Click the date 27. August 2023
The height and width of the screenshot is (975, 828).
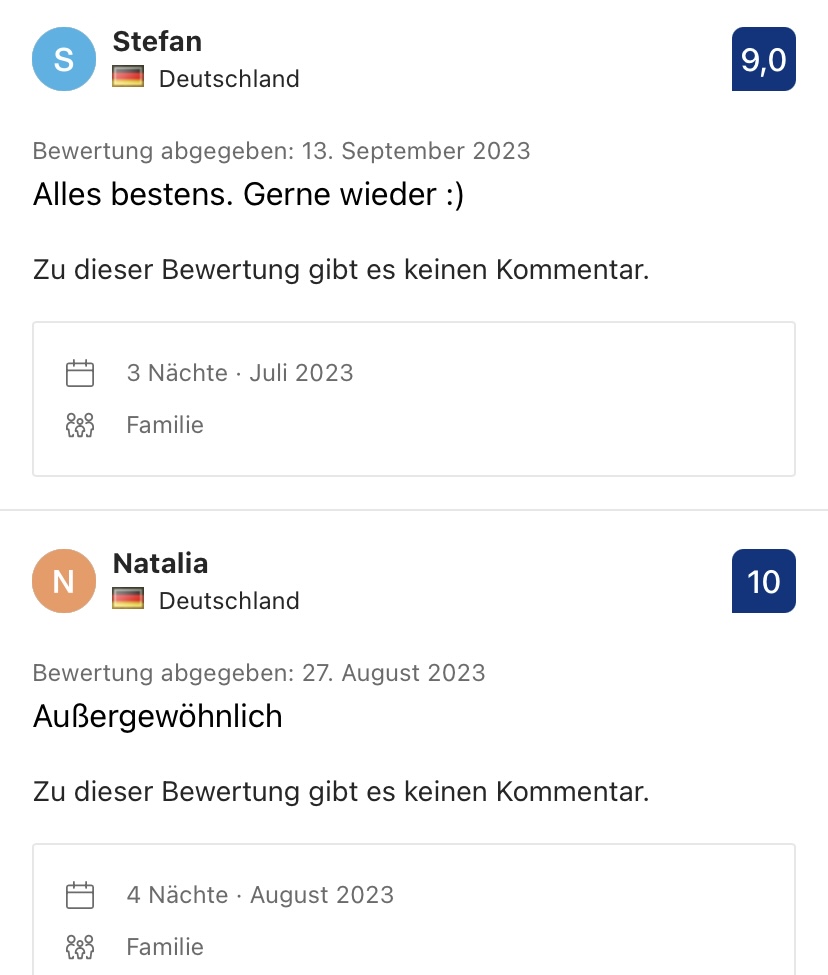coord(393,673)
